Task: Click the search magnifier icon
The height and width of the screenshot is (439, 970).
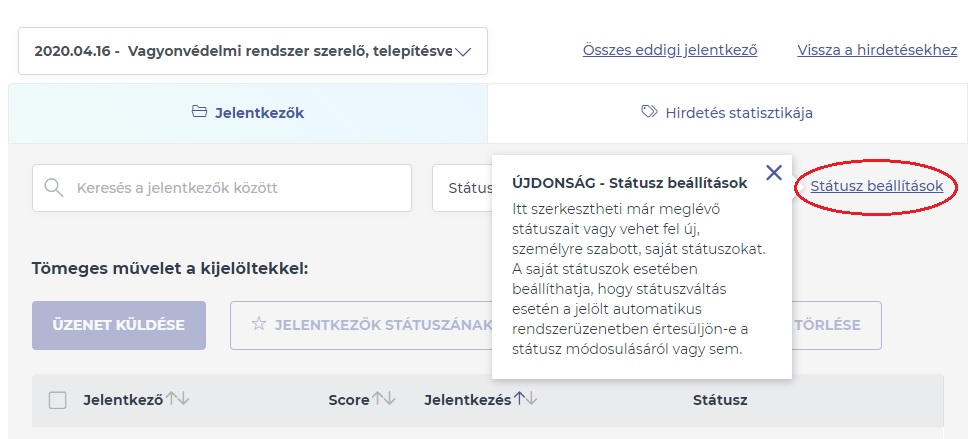Action: click(55, 188)
